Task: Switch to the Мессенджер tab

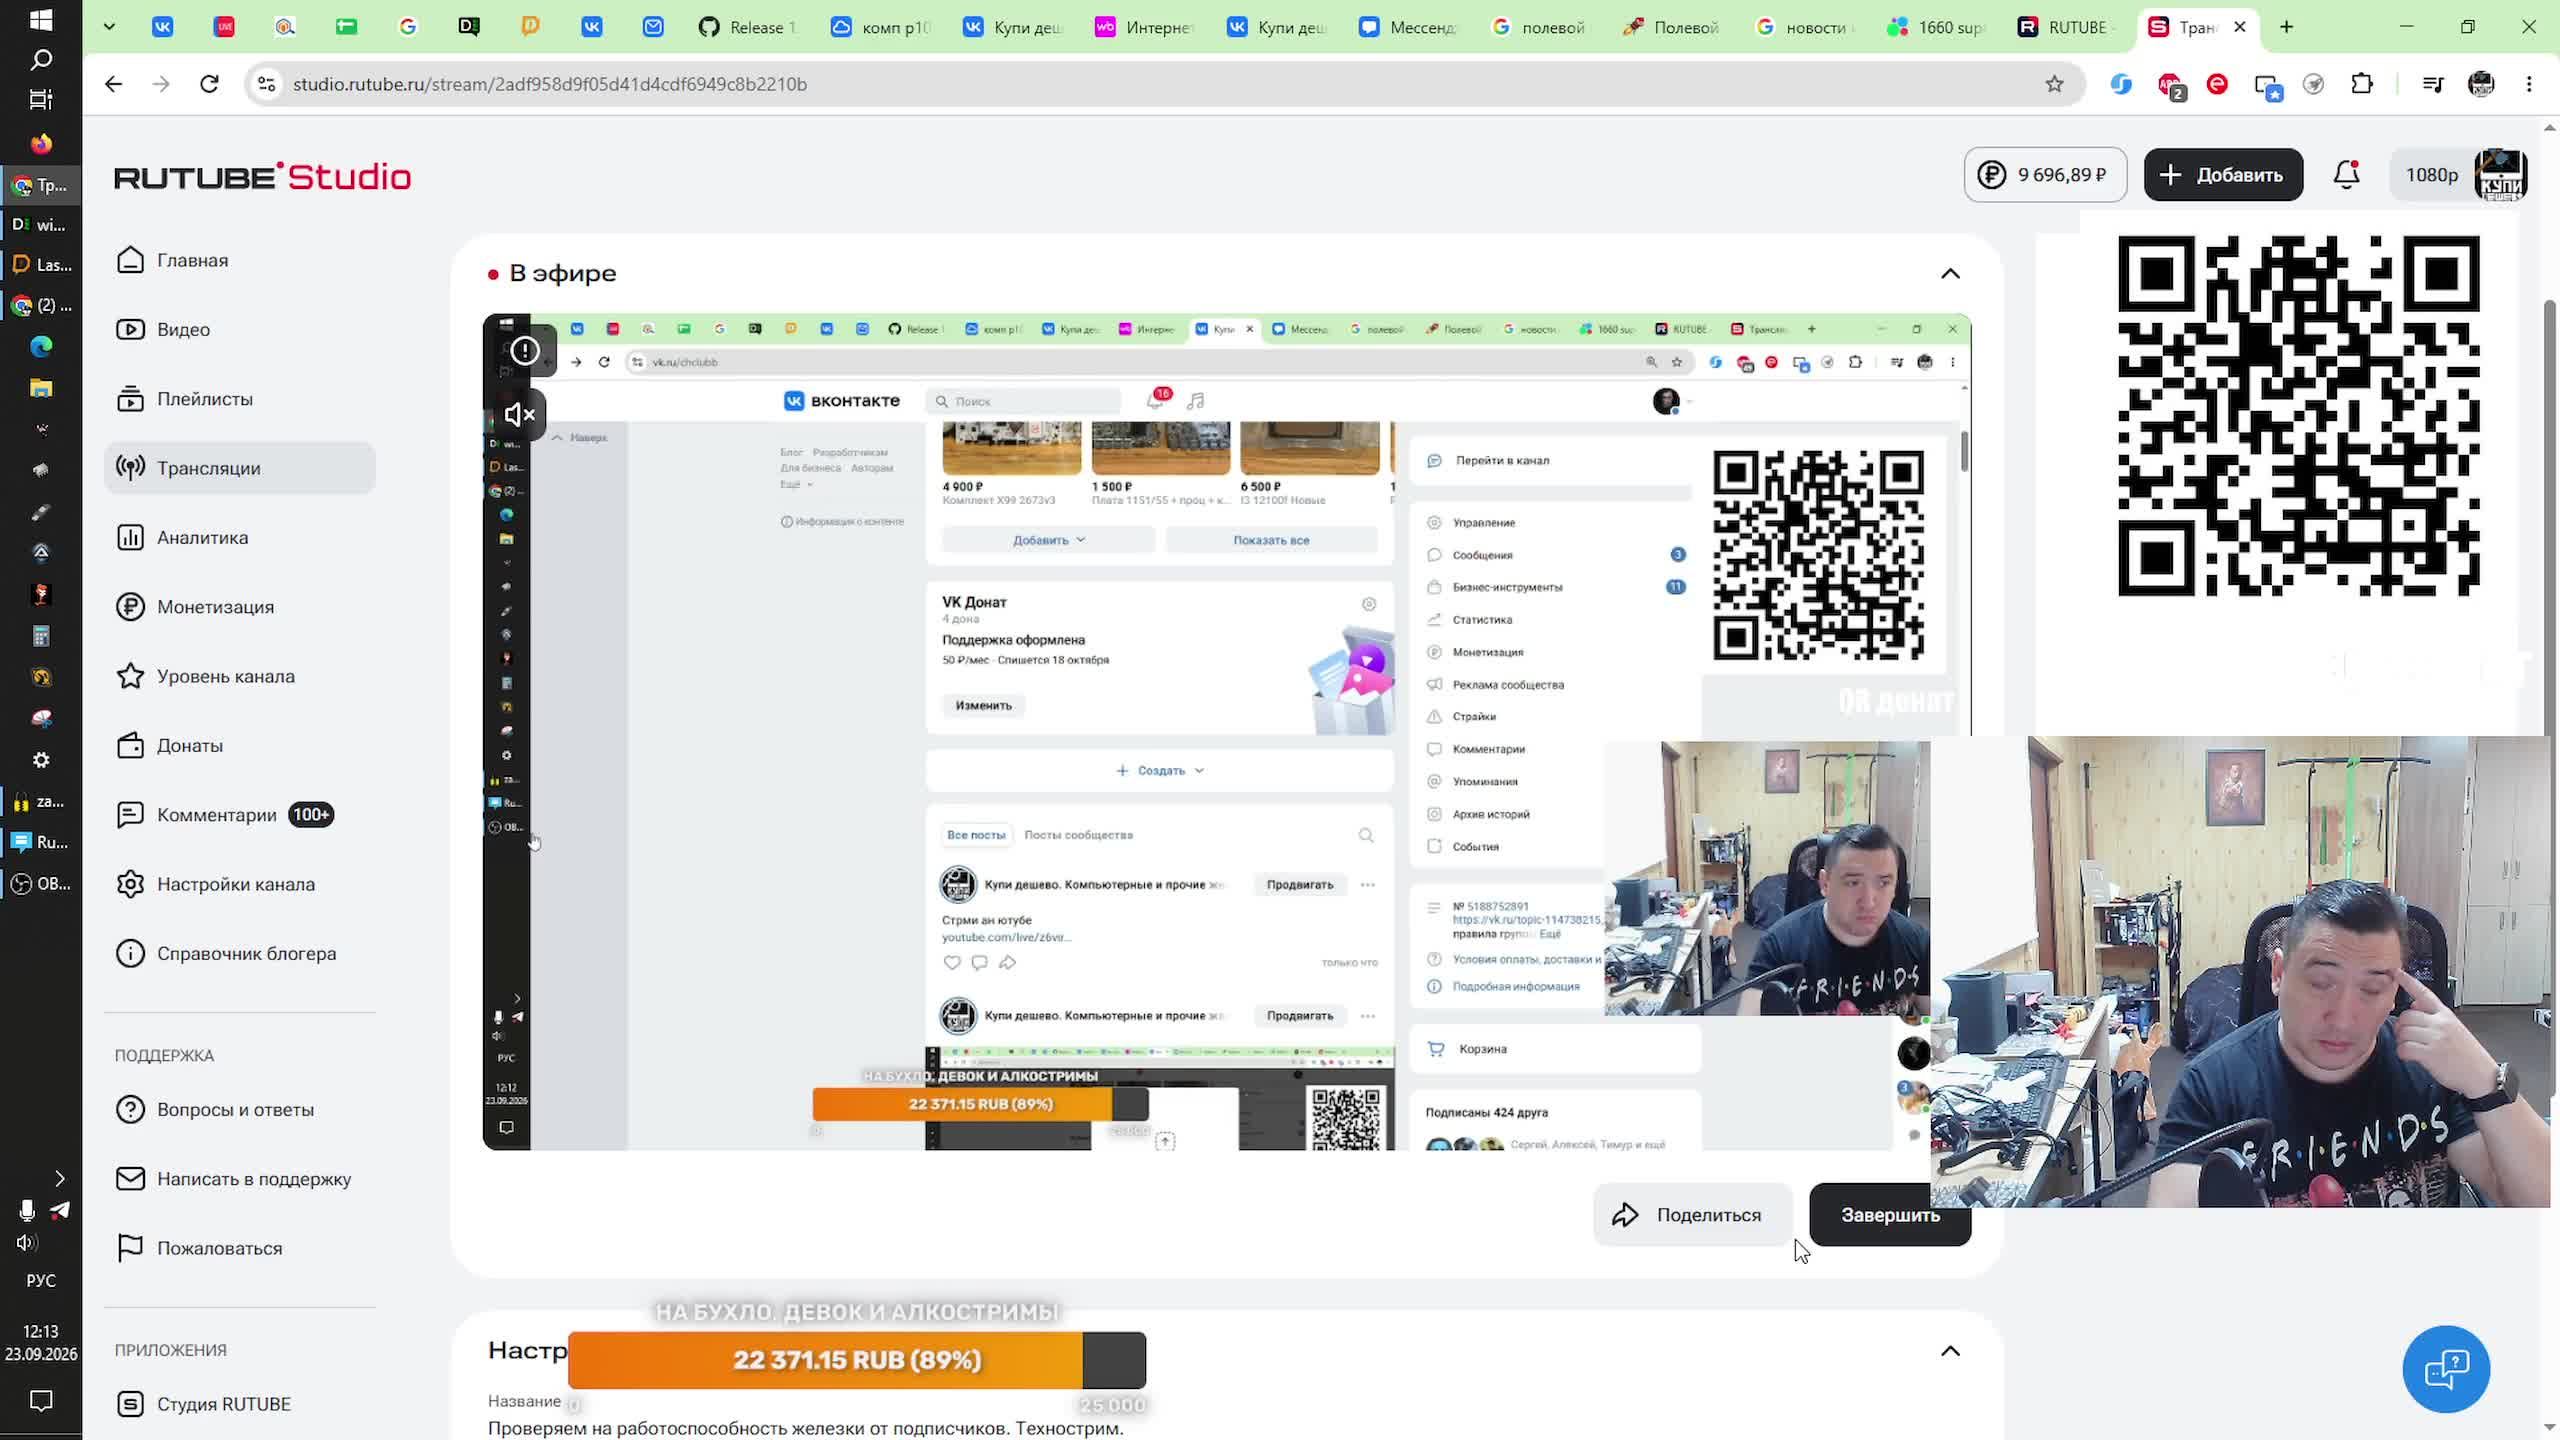Action: [x=1408, y=27]
